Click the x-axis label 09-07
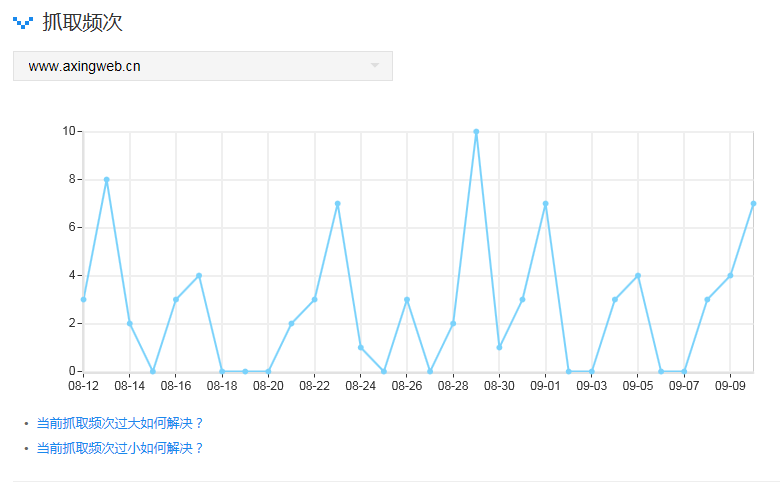 684,386
